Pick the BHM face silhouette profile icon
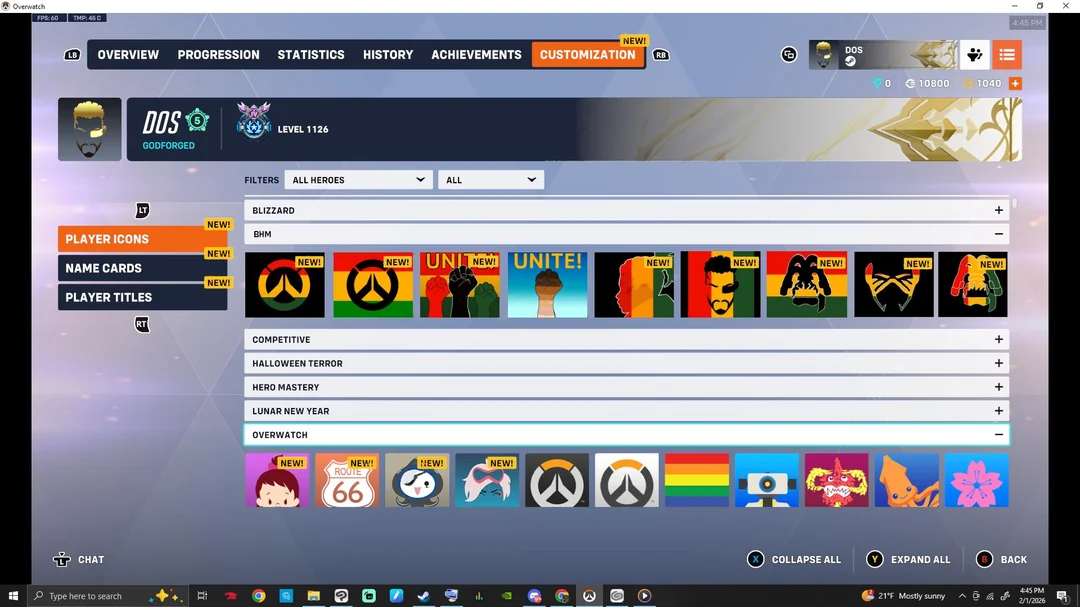The width and height of the screenshot is (1080, 607). click(634, 285)
